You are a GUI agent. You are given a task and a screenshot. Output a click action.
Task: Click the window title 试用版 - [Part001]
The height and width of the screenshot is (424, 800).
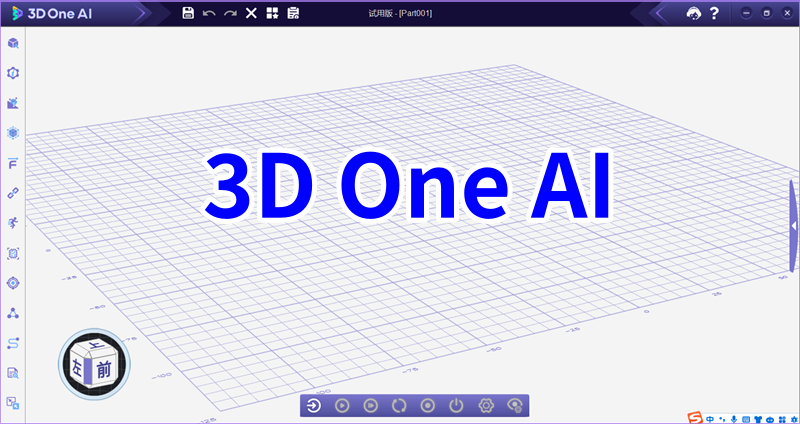pyautogui.click(x=401, y=14)
